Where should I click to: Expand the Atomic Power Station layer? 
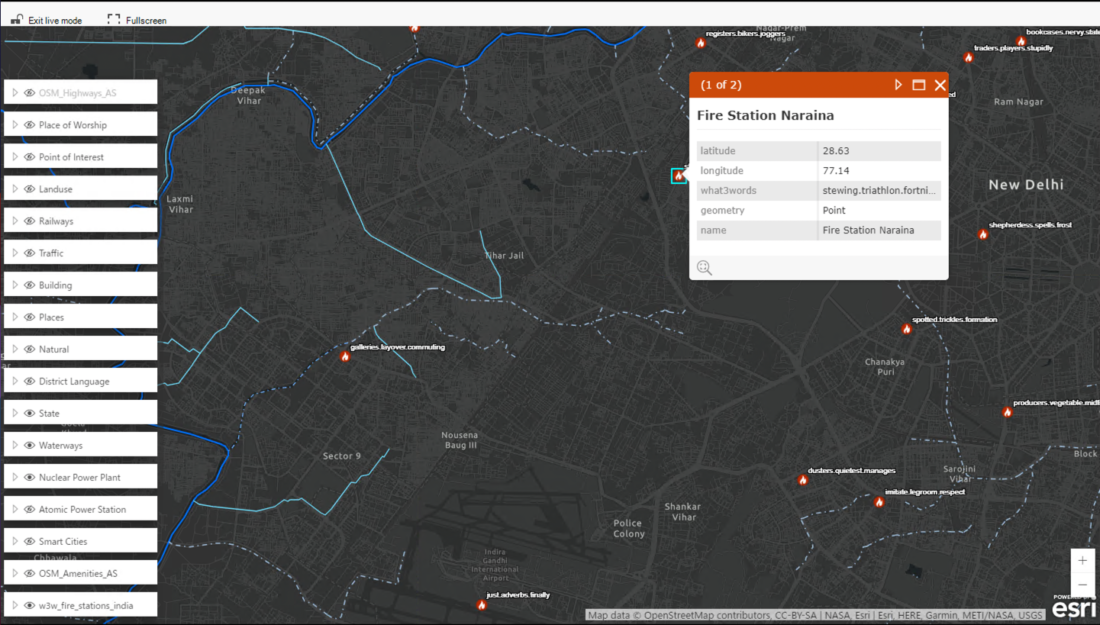15,509
